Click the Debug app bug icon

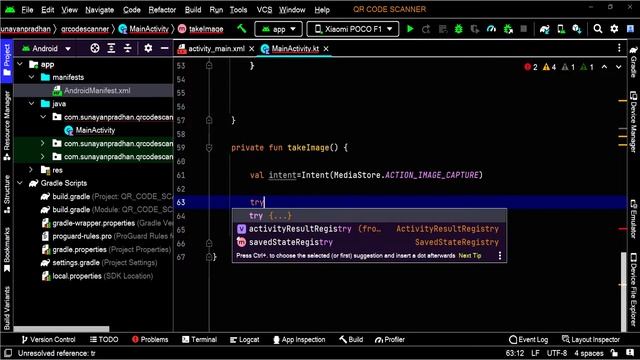coord(459,29)
